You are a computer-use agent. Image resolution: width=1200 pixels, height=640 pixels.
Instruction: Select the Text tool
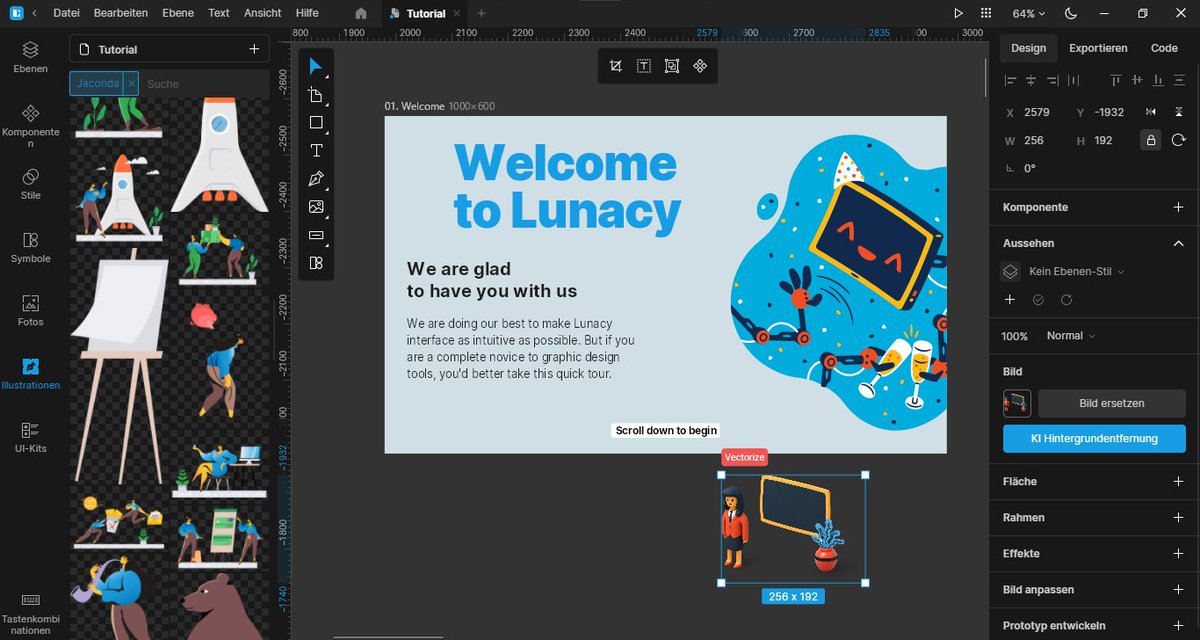316,151
